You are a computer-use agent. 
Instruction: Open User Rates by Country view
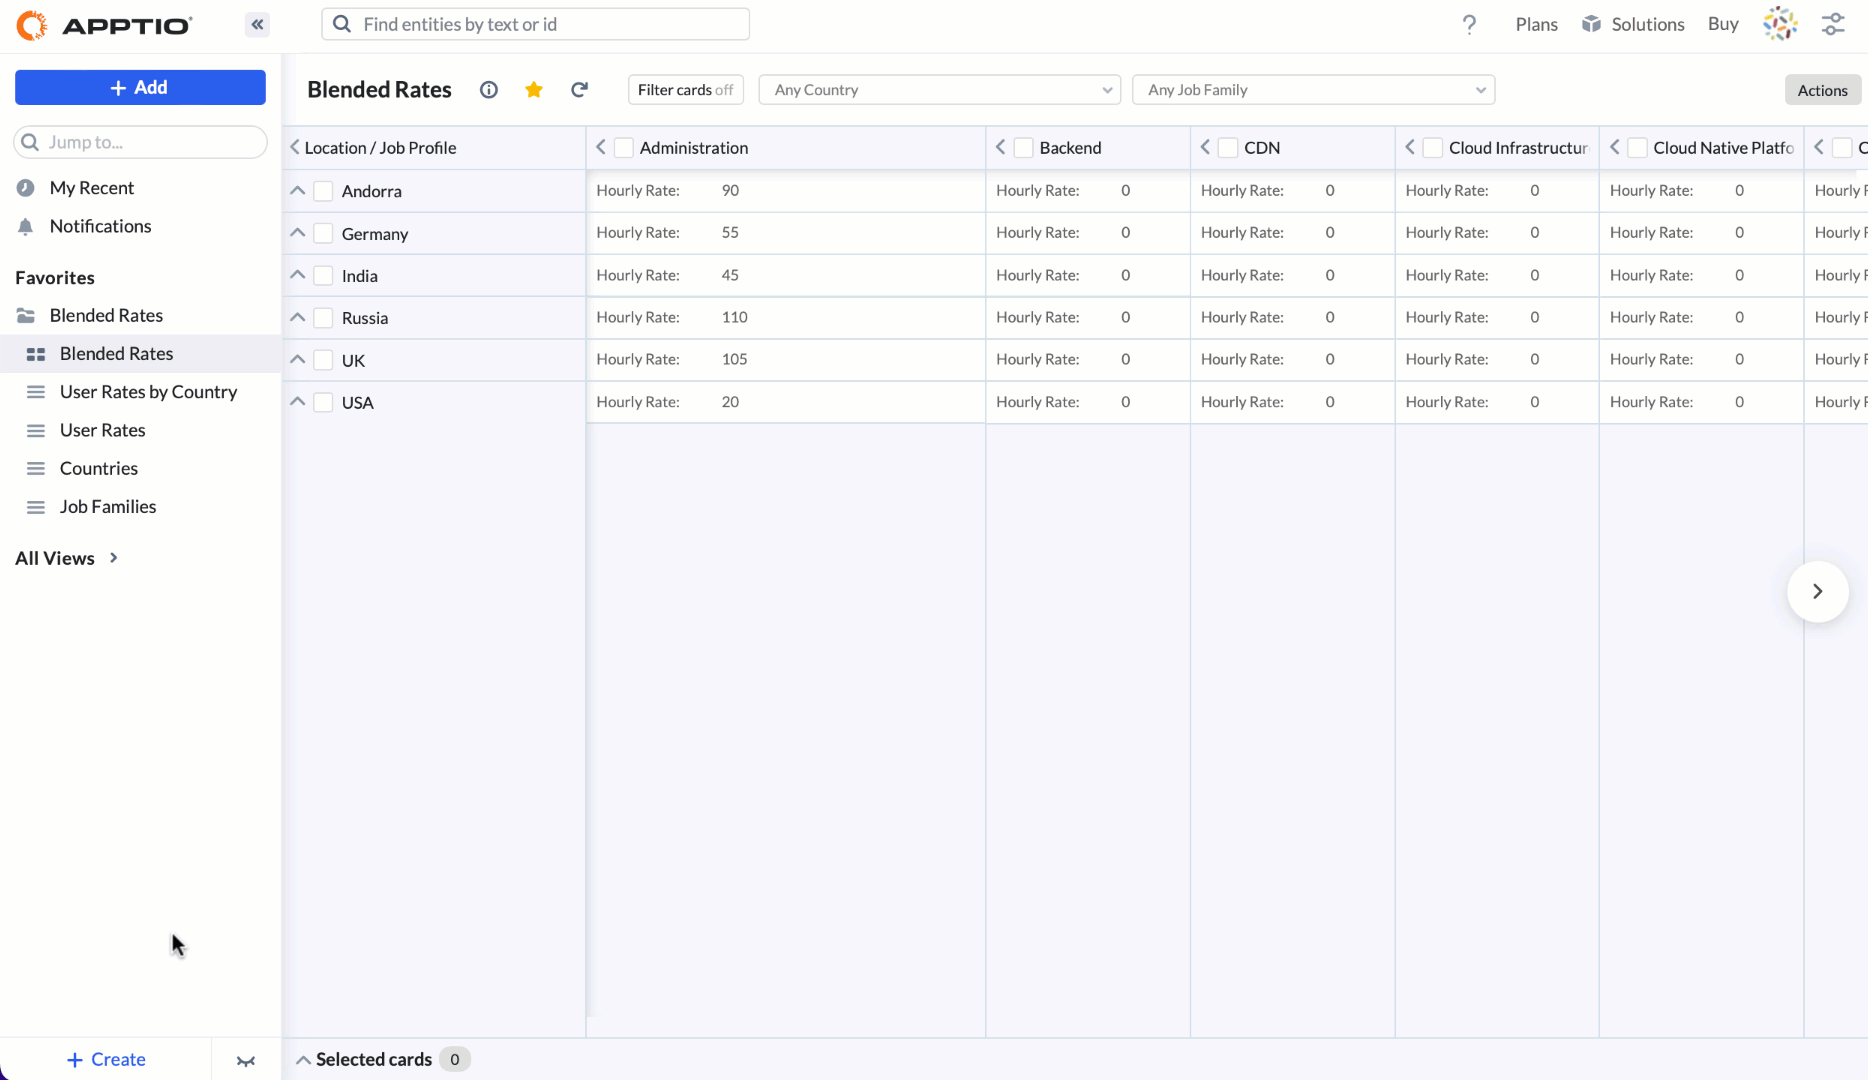coord(149,391)
